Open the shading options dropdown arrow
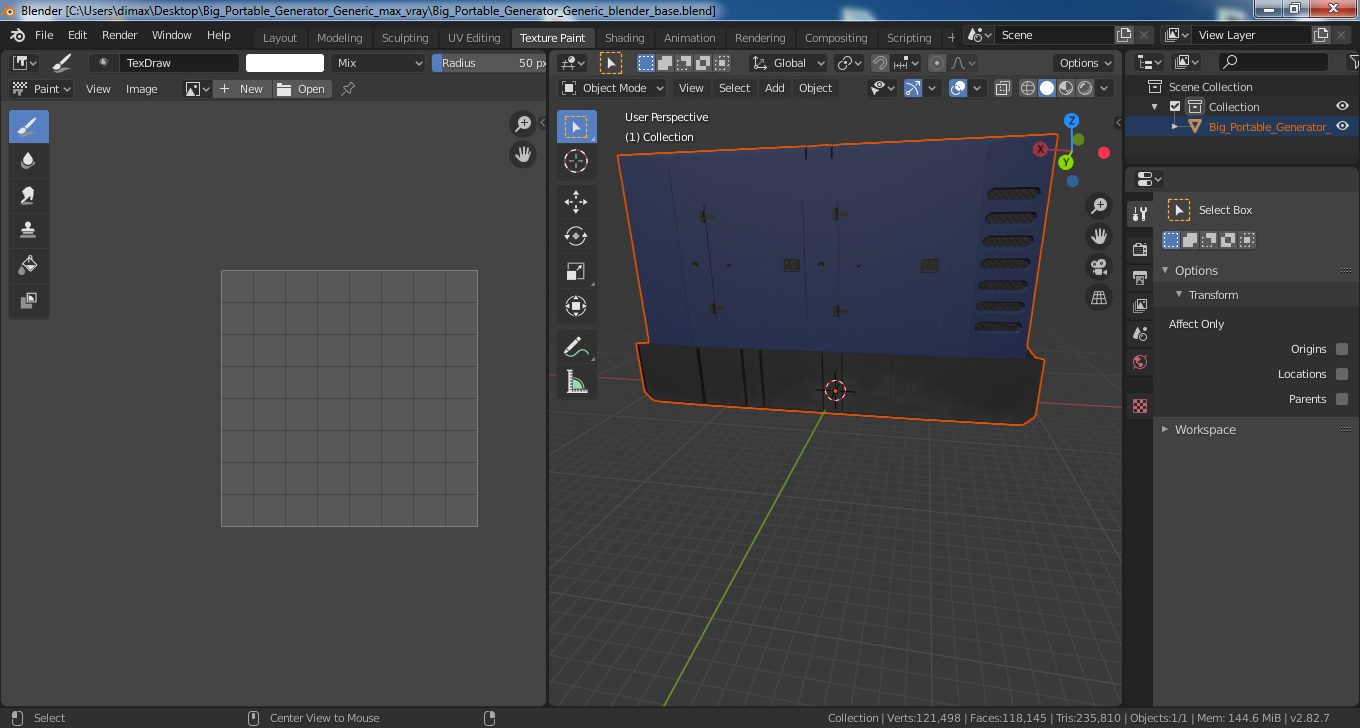The height and width of the screenshot is (728, 1360). click(x=1105, y=88)
